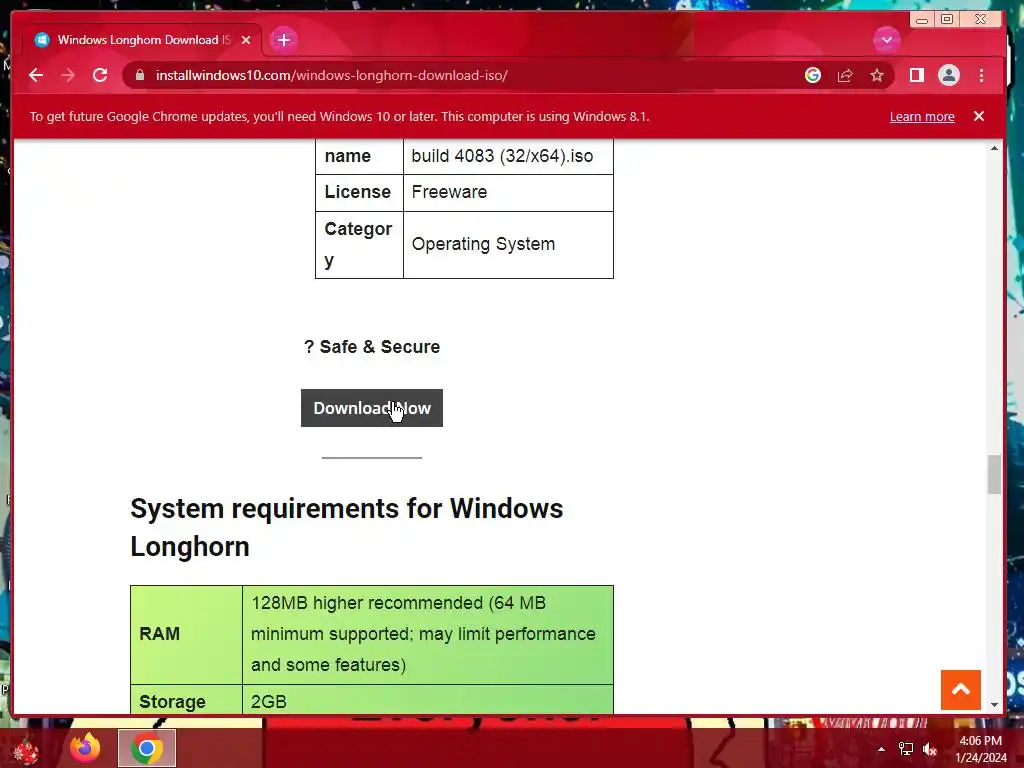Click the scrollbar up arrow
Viewport: 1024px width, 768px height.
(994, 149)
